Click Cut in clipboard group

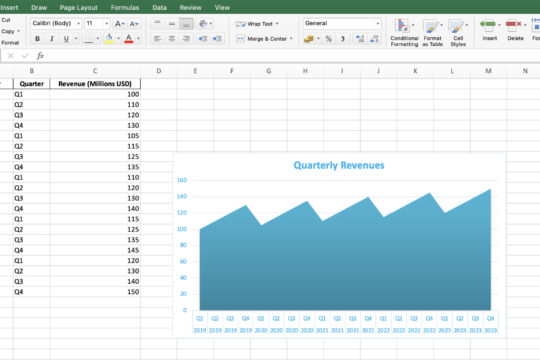pos(6,20)
